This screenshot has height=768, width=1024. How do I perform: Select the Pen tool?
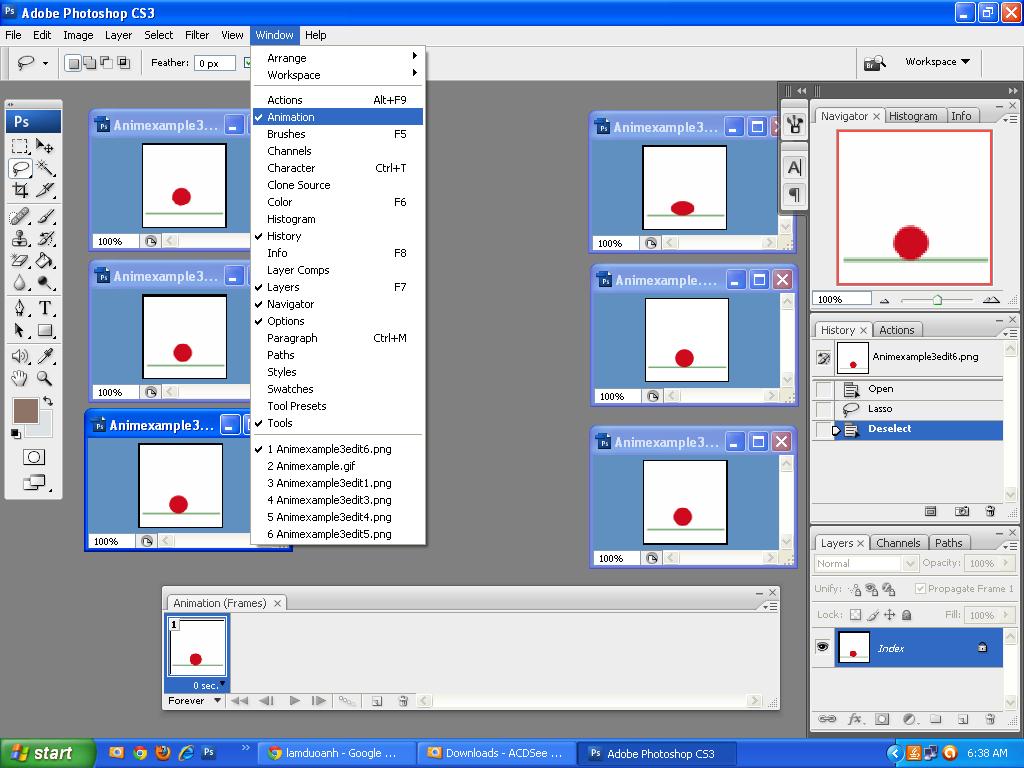[20, 308]
